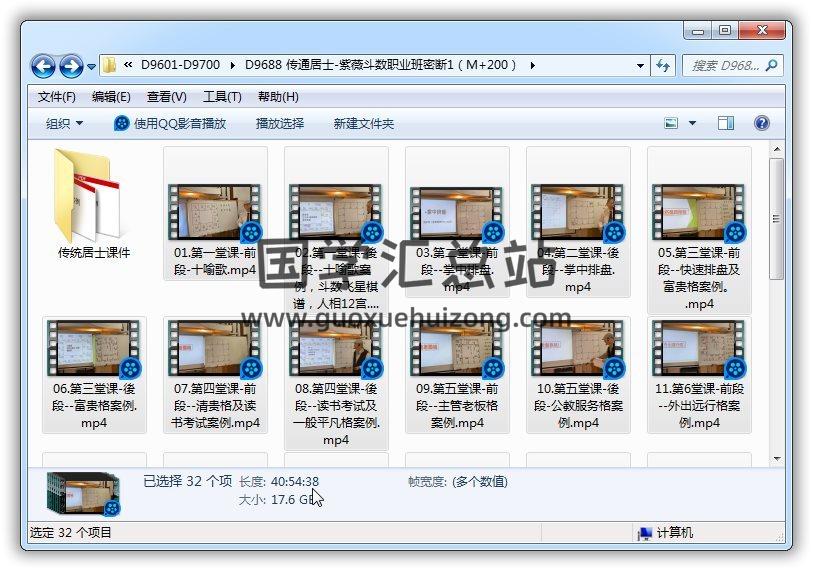813x571 pixels.
Task: Click the folder icon in the address bar
Action: coord(109,65)
